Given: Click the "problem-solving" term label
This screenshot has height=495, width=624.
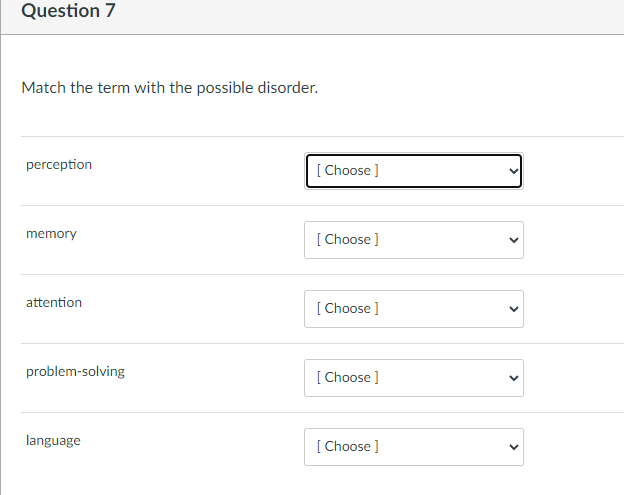Looking at the screenshot, I should [75, 371].
